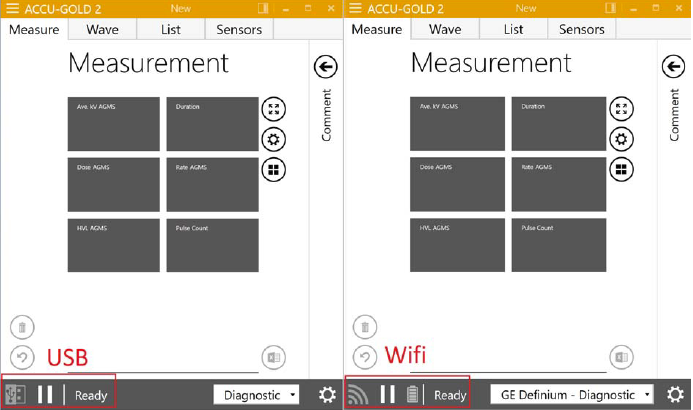Screen dimensions: 693x410
Task: Open tile grid layout in left window
Action: [274, 170]
